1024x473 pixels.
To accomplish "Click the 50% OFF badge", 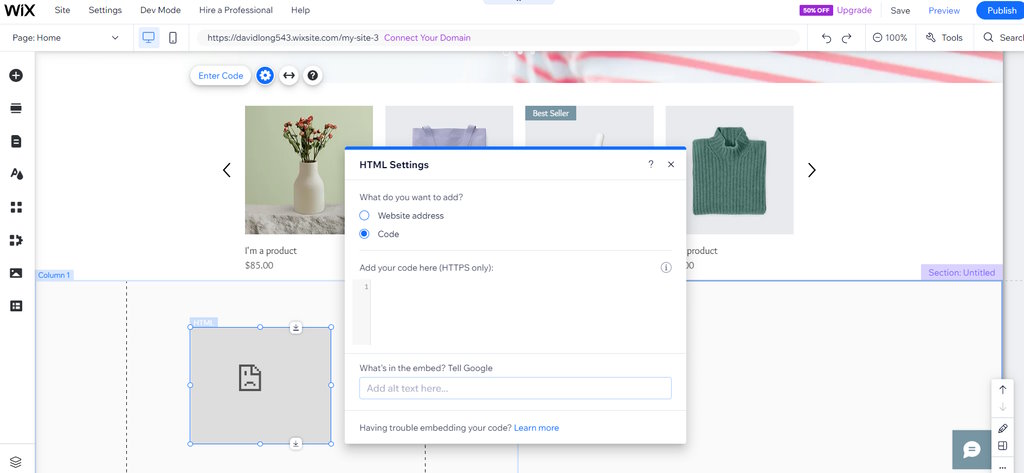I will (816, 10).
